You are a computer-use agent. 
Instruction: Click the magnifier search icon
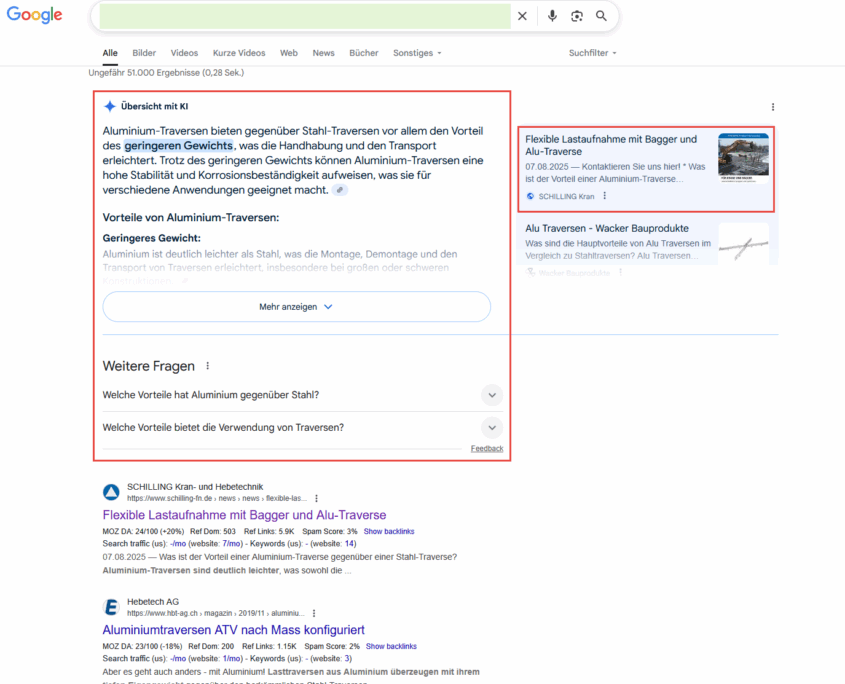tap(601, 16)
